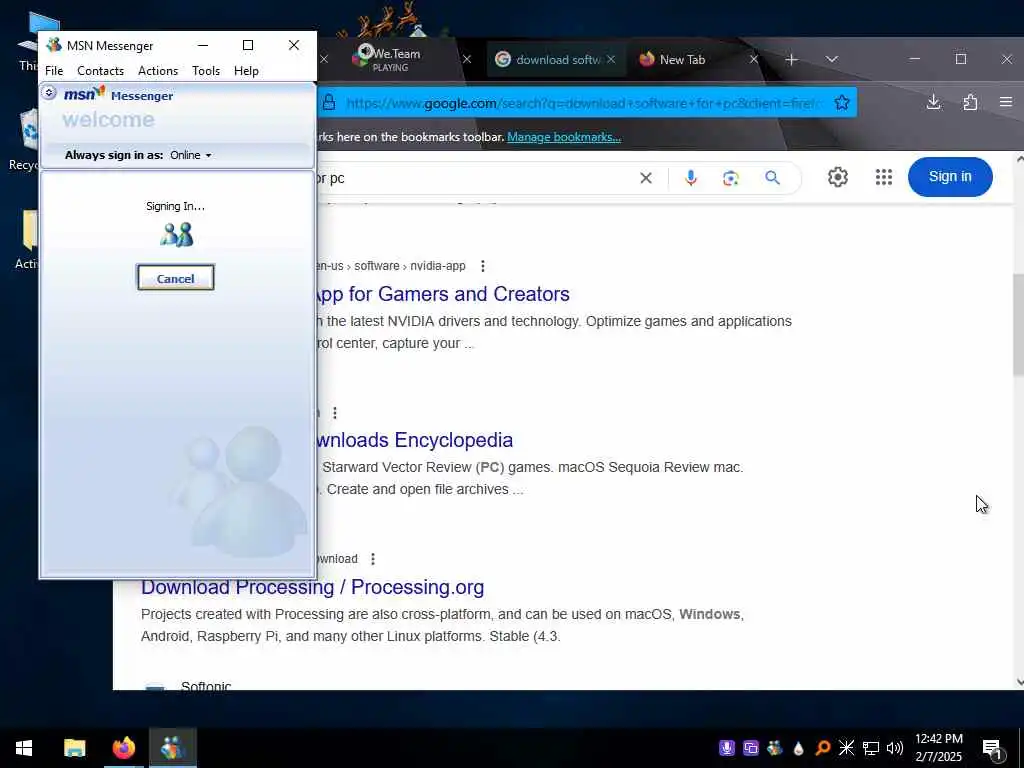The height and width of the screenshot is (768, 1024).
Task: Open more options for the nvidia-app result
Action: [483, 266]
